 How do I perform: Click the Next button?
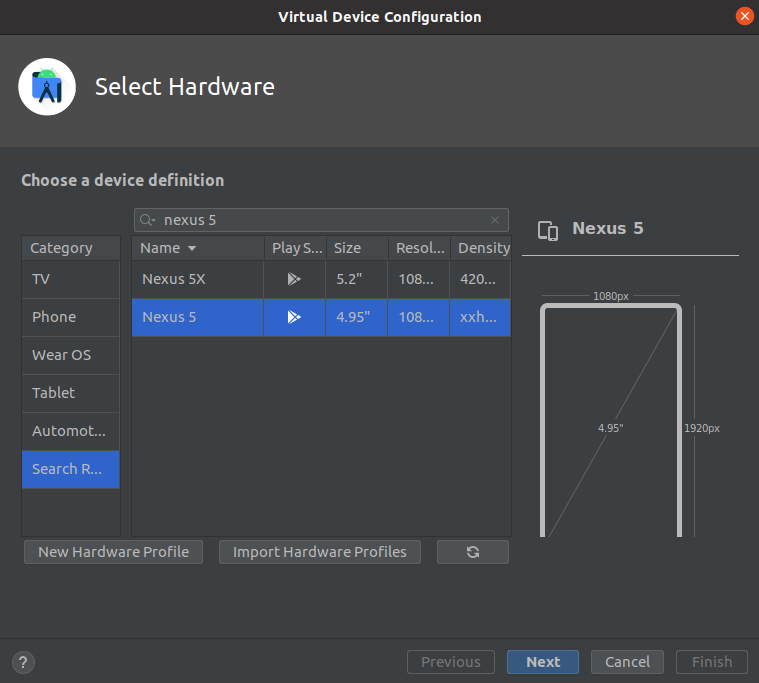pyautogui.click(x=543, y=662)
